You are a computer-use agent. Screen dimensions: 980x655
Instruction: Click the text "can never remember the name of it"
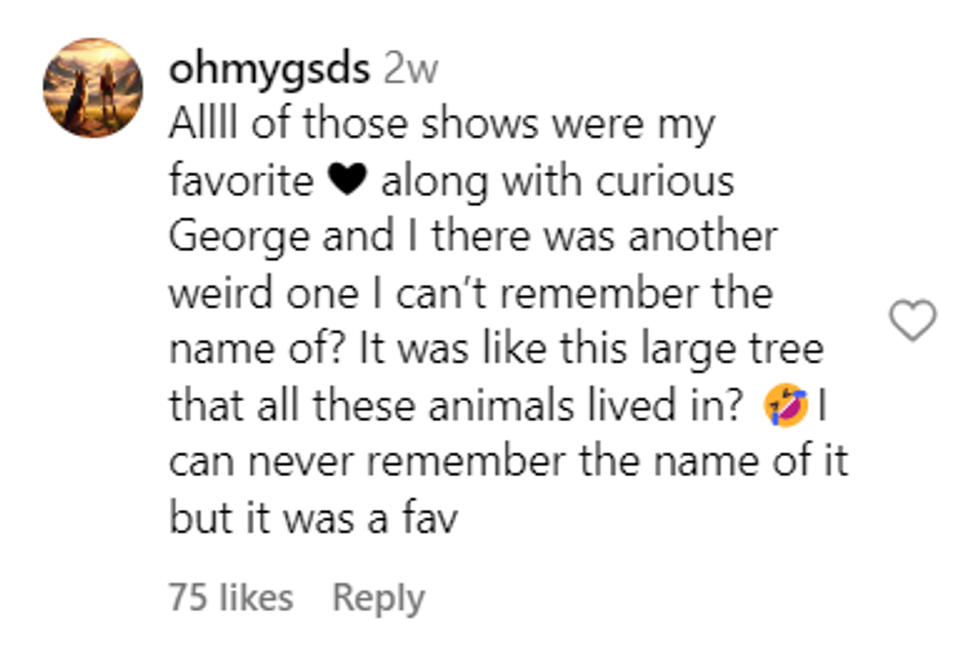(x=508, y=463)
